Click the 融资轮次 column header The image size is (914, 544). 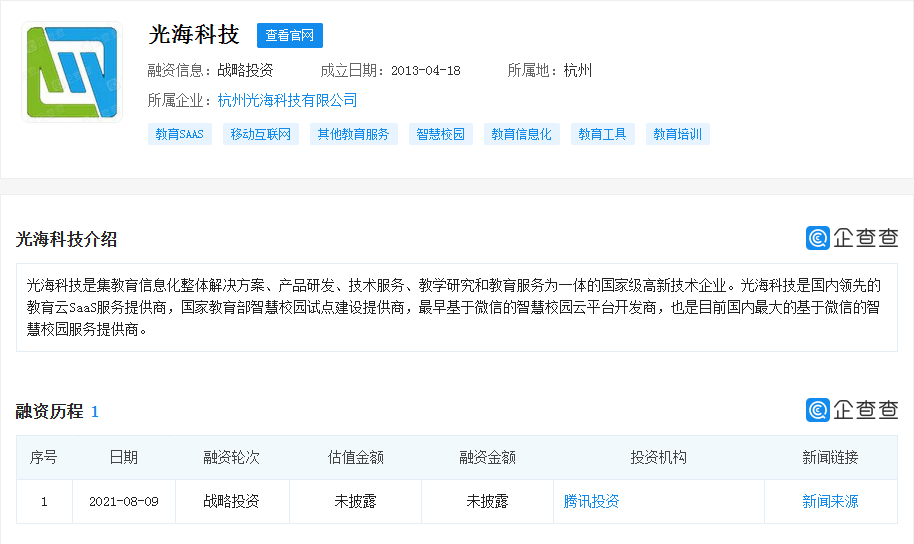pos(231,458)
